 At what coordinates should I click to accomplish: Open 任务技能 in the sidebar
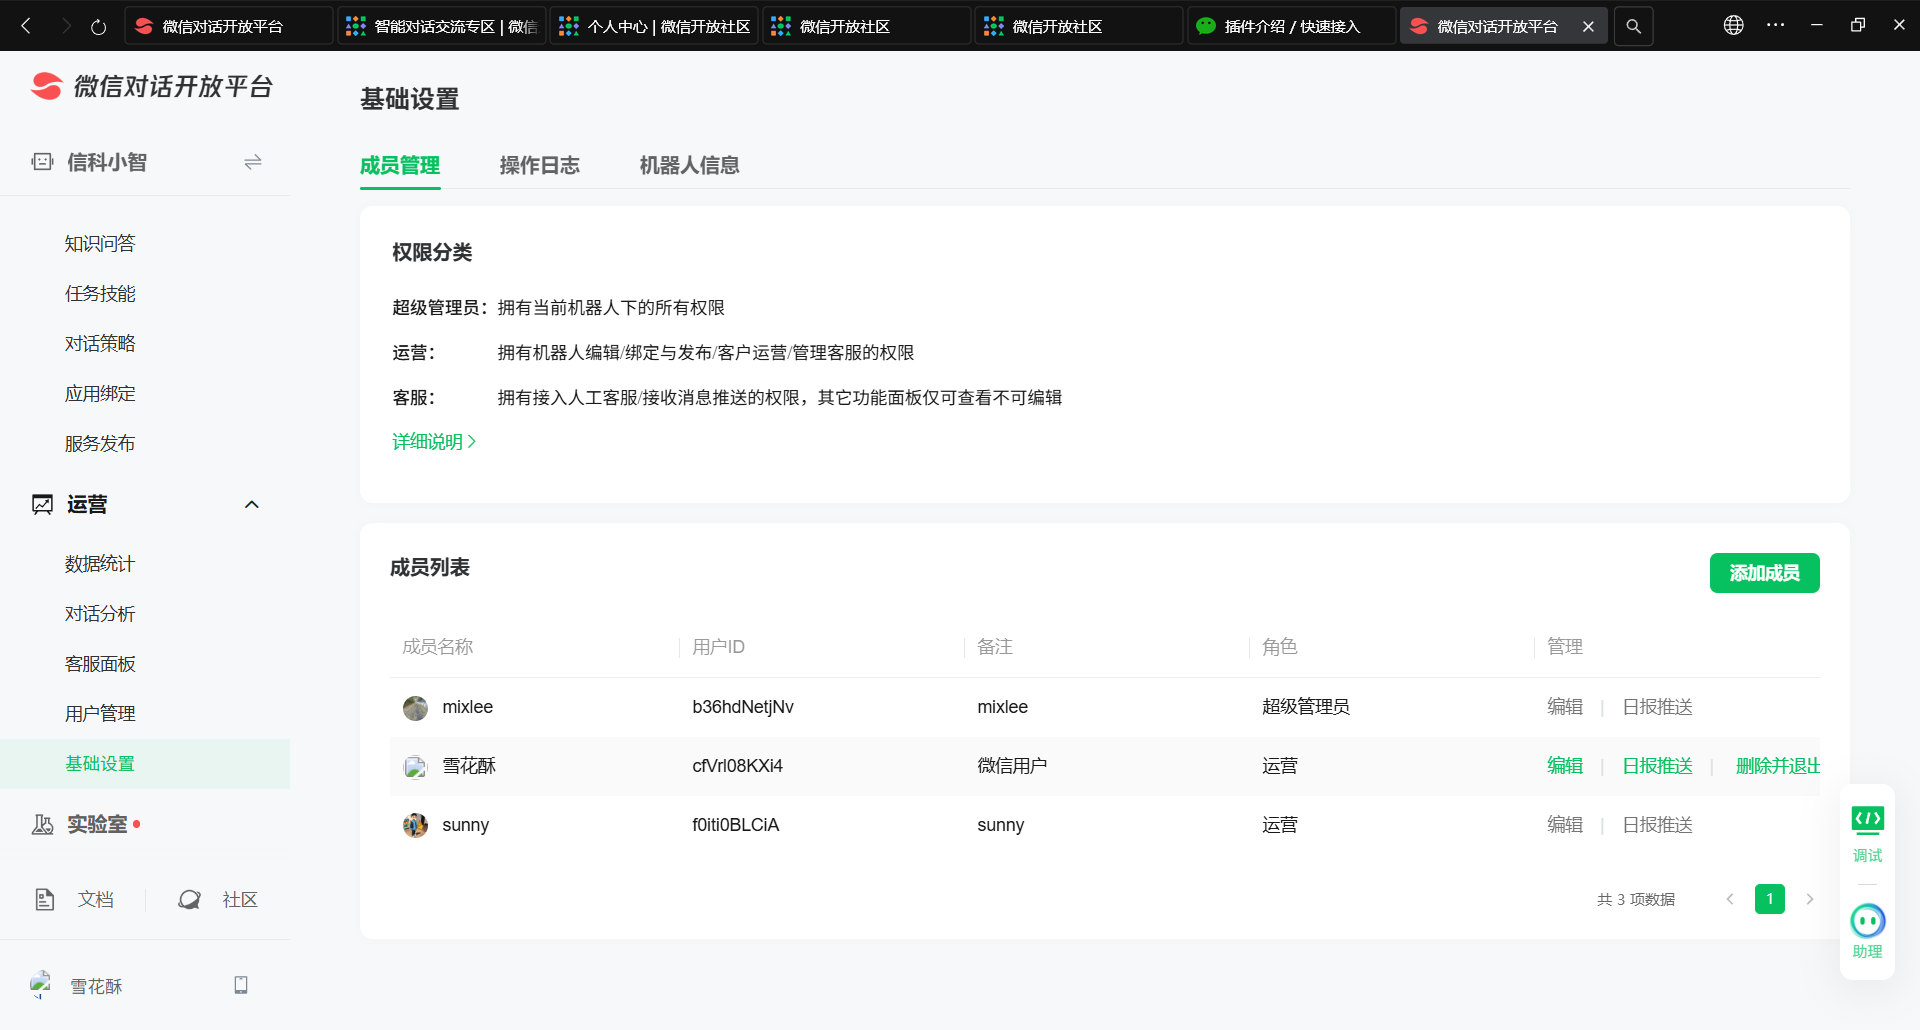point(100,294)
